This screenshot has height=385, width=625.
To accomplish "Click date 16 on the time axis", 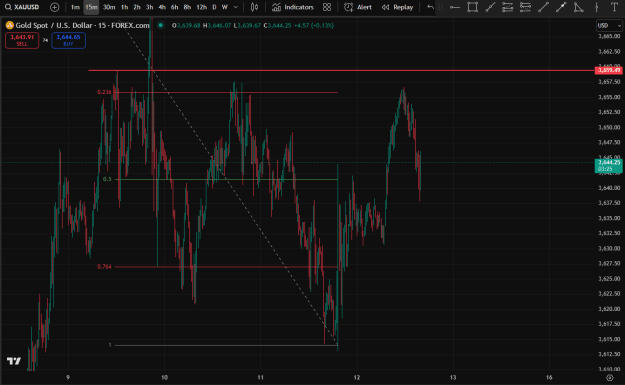I will pyautogui.click(x=549, y=377).
